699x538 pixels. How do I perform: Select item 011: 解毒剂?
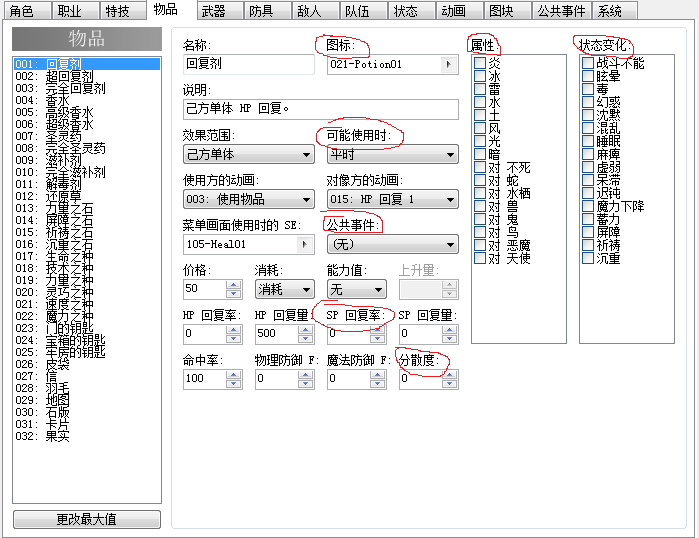coord(87,184)
